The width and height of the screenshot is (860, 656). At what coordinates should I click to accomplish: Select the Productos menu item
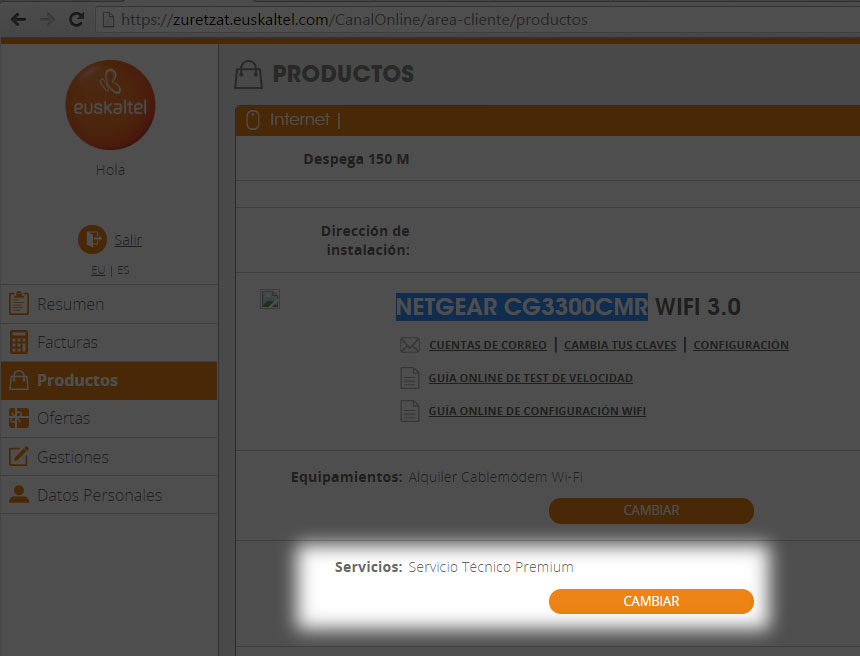(x=109, y=380)
